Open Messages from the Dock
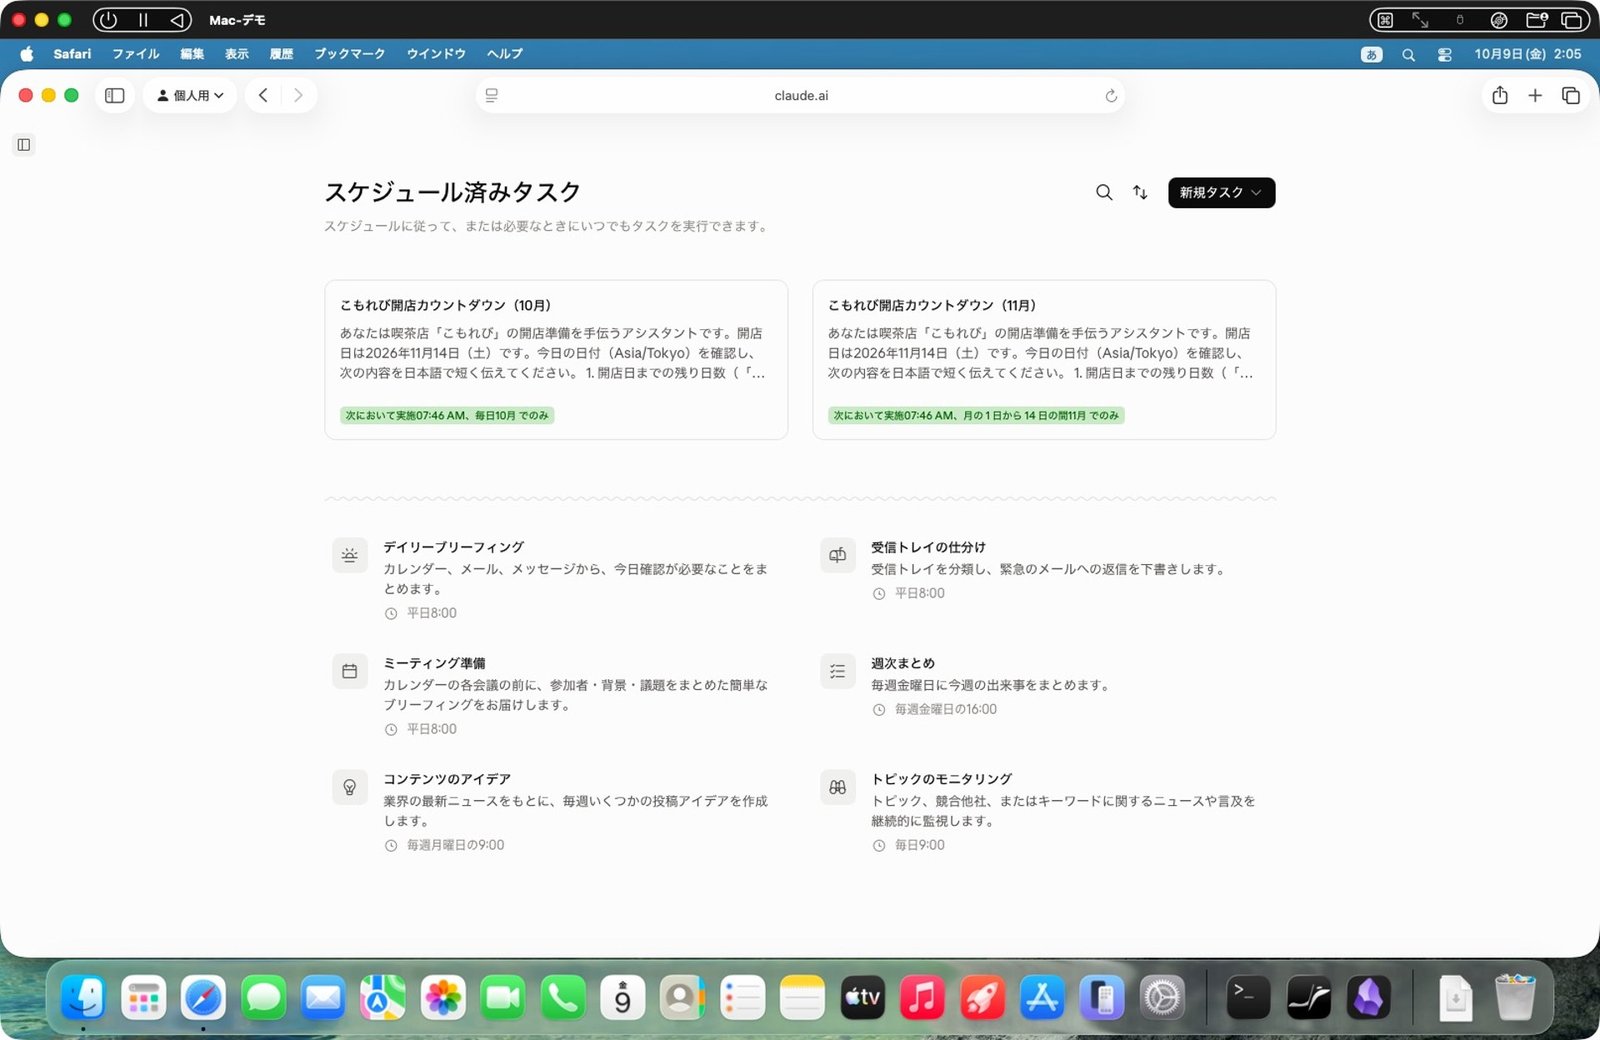Image resolution: width=1600 pixels, height=1040 pixels. tap(263, 997)
